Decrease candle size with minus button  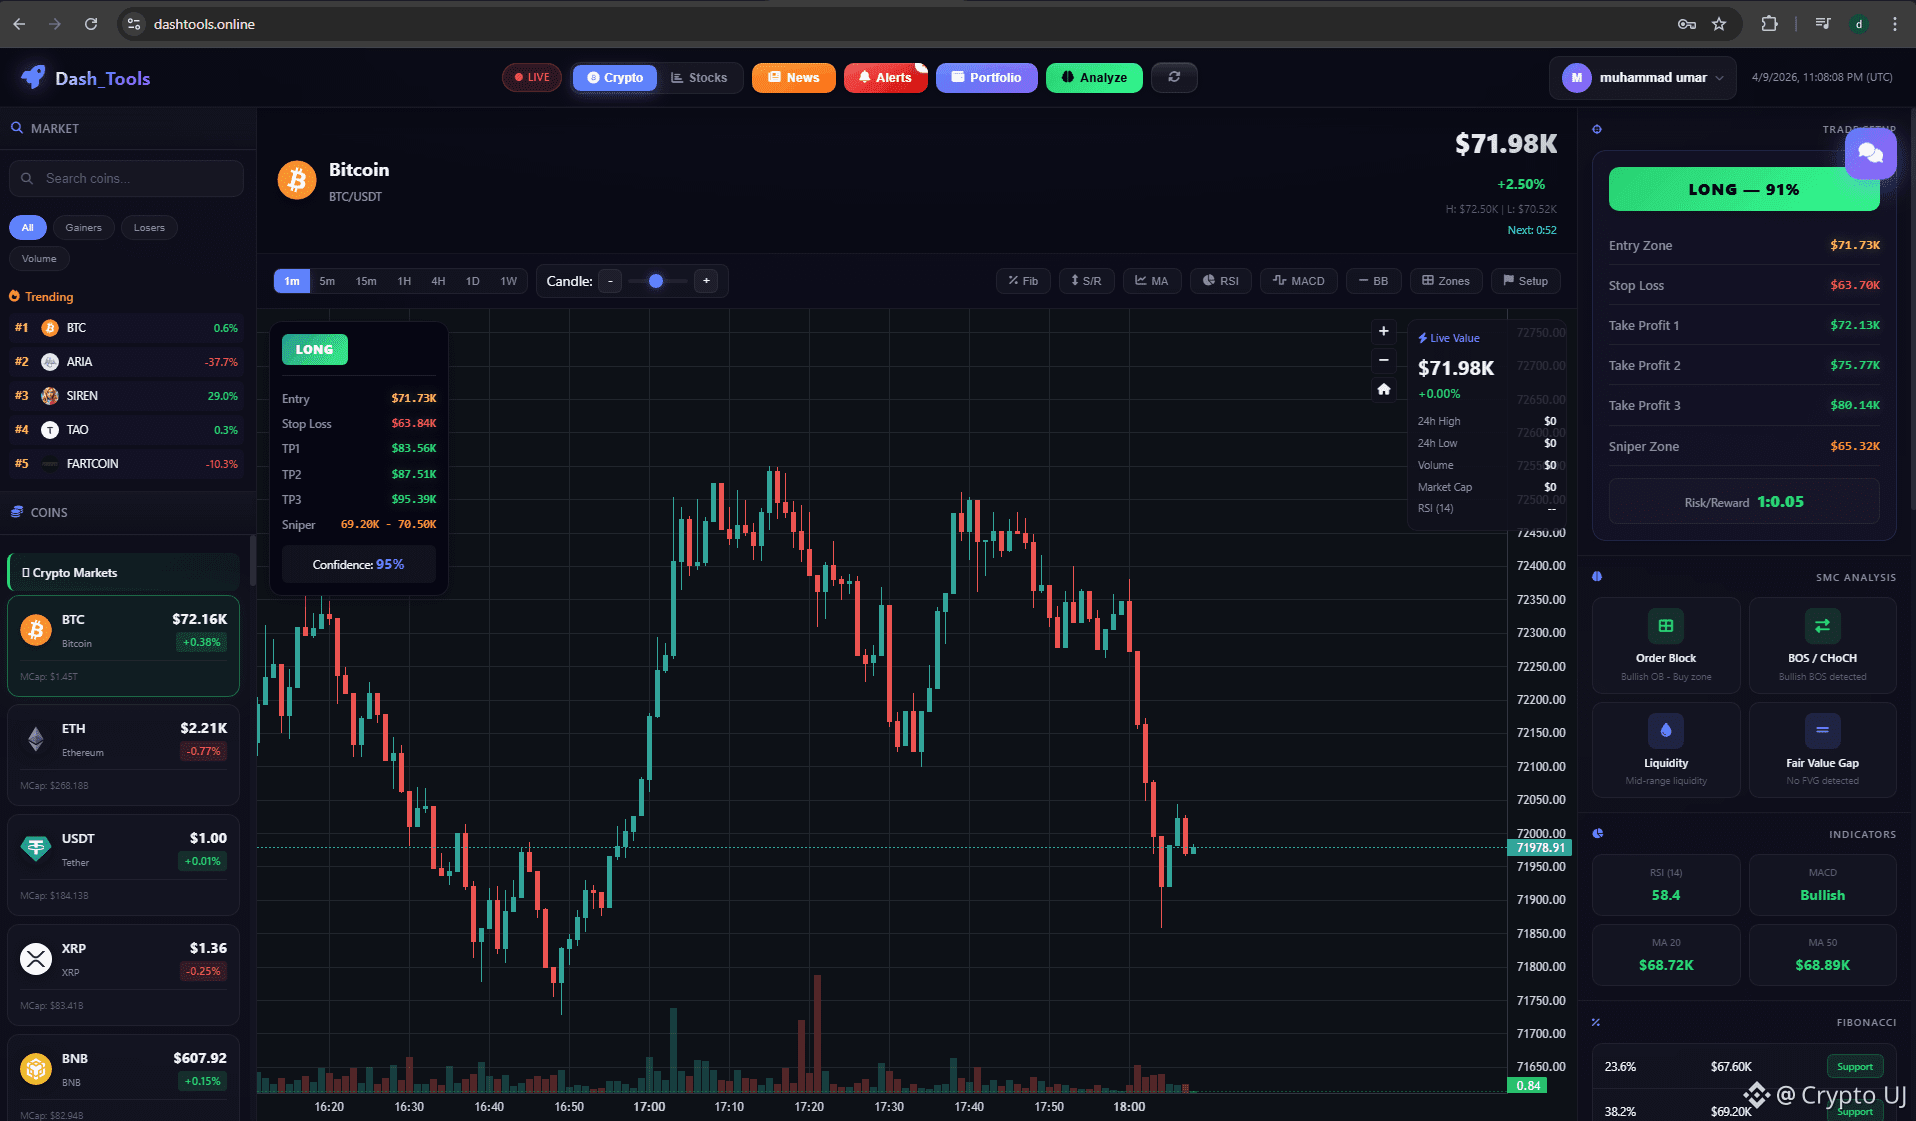[610, 281]
